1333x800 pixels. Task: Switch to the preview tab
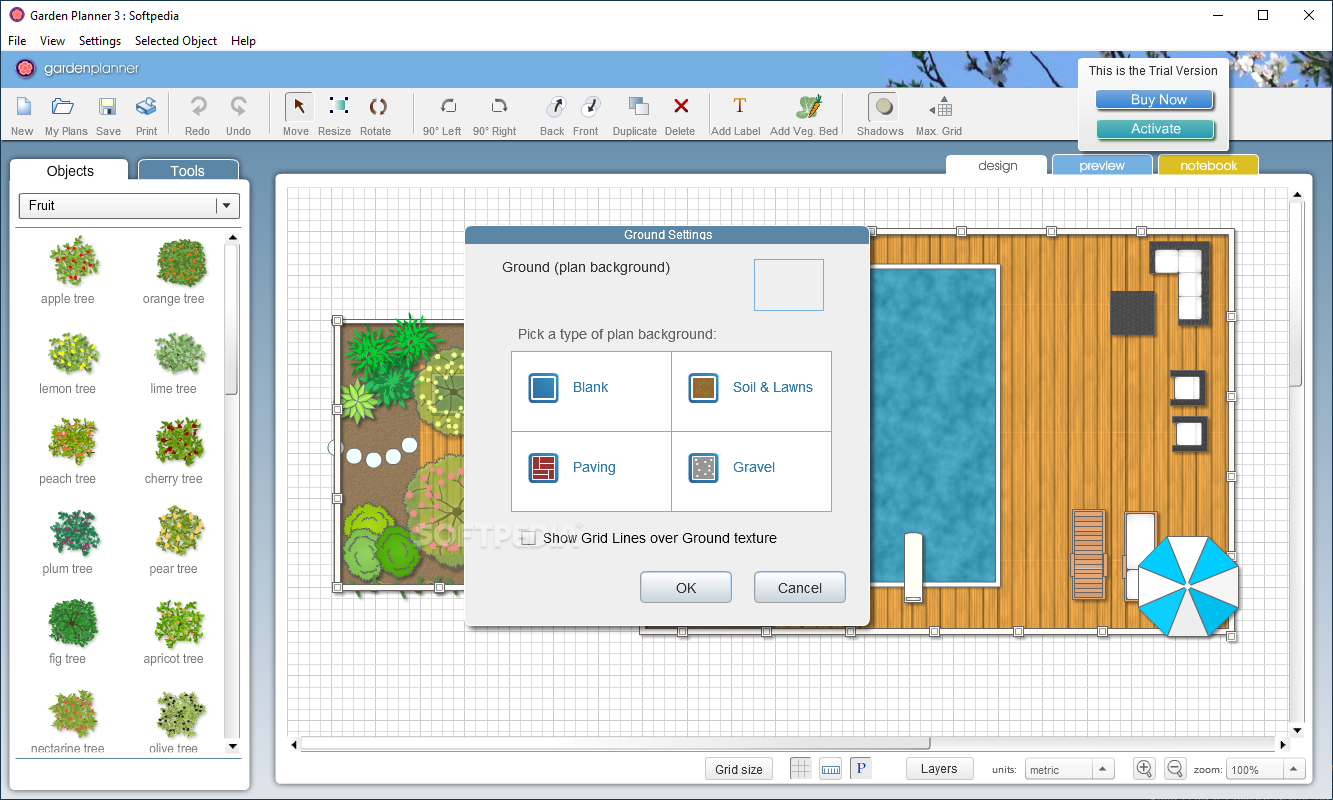click(1102, 166)
